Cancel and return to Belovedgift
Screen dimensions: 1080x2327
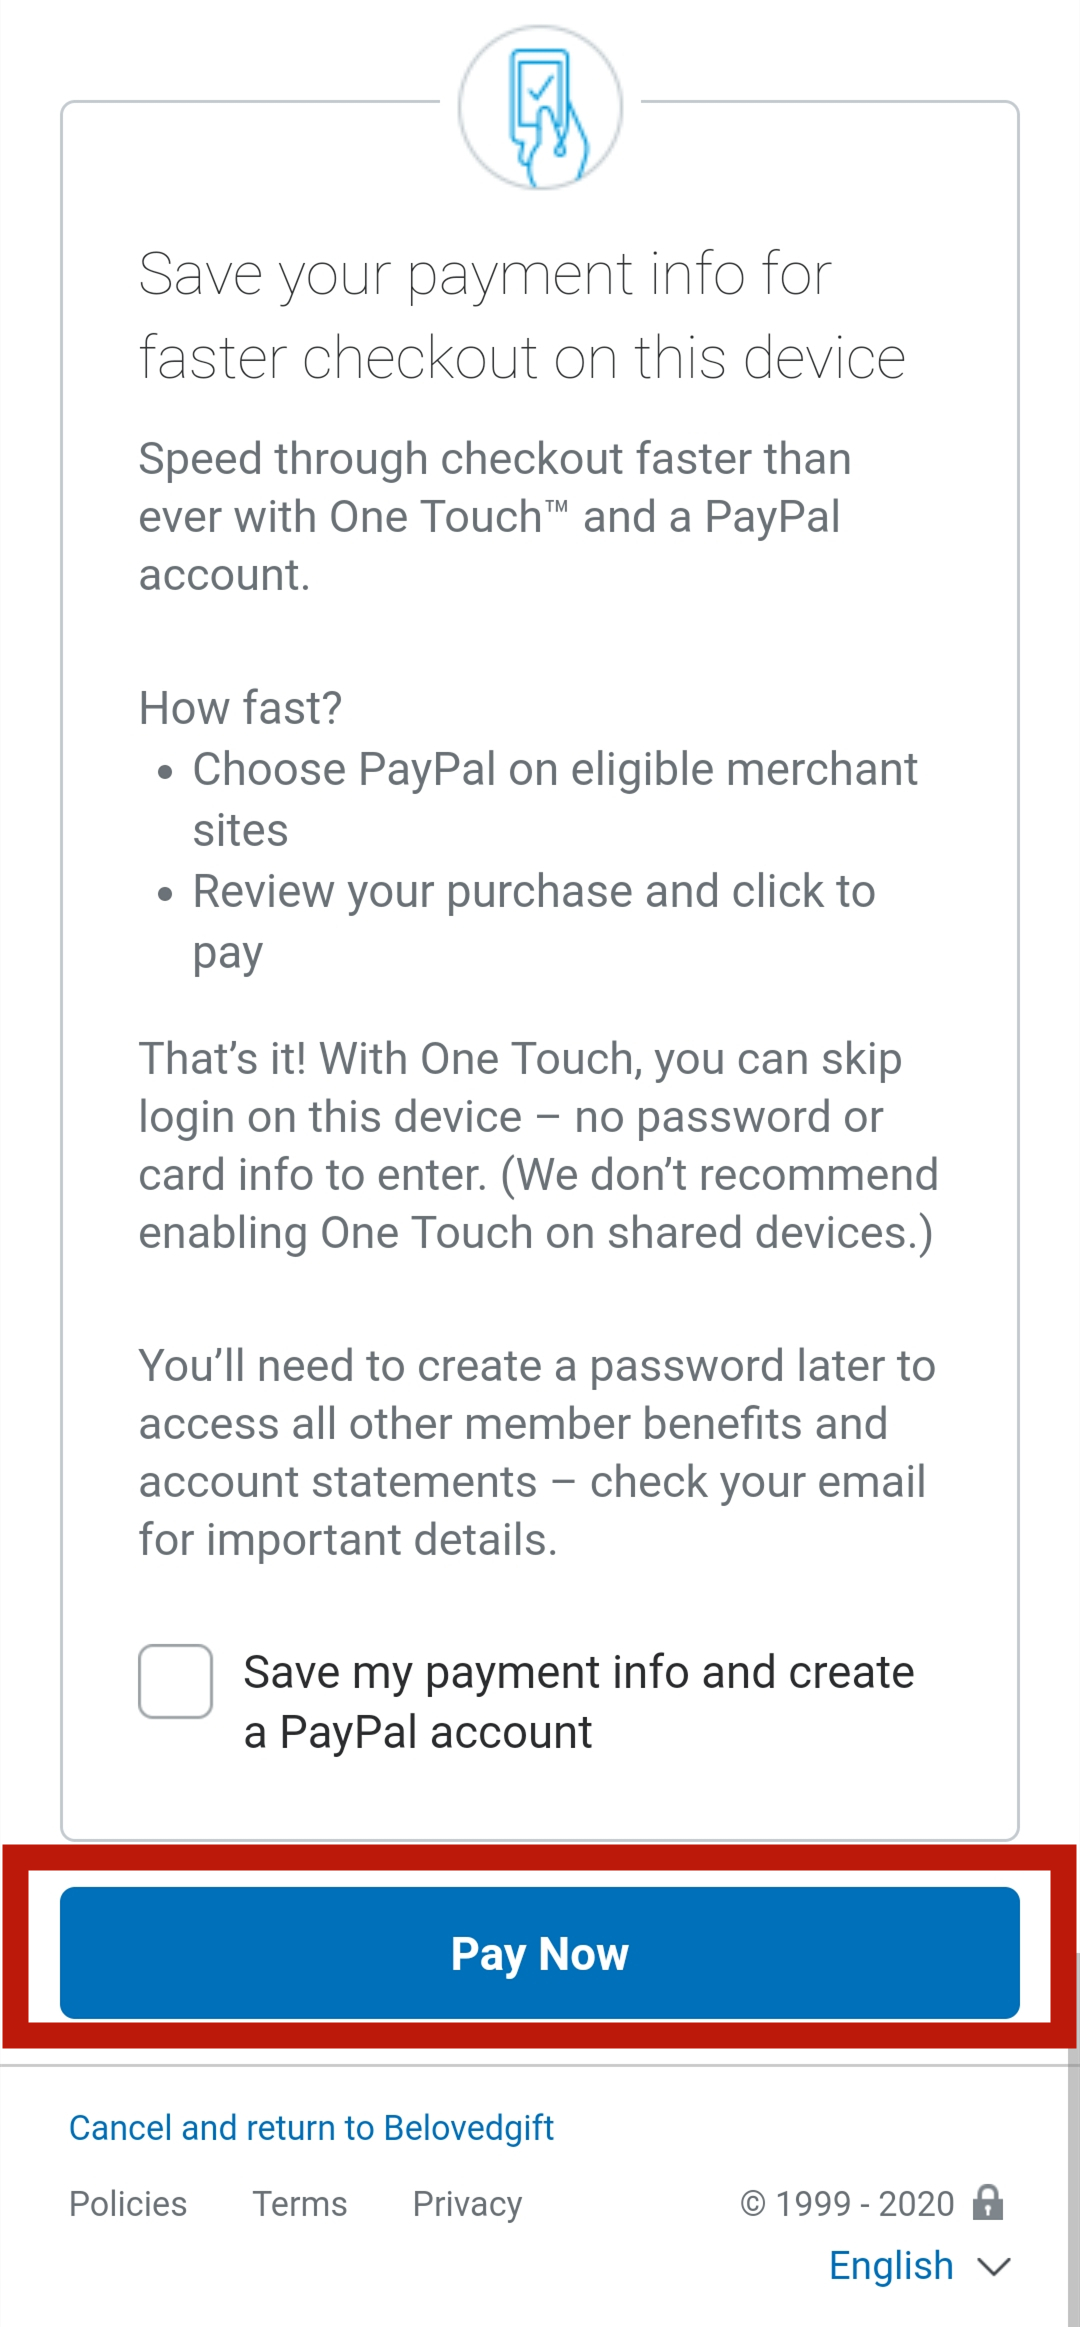click(x=311, y=2127)
